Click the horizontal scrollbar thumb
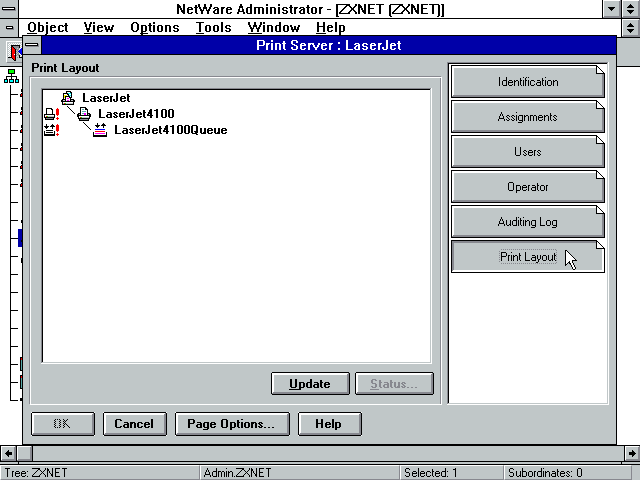 (24, 453)
